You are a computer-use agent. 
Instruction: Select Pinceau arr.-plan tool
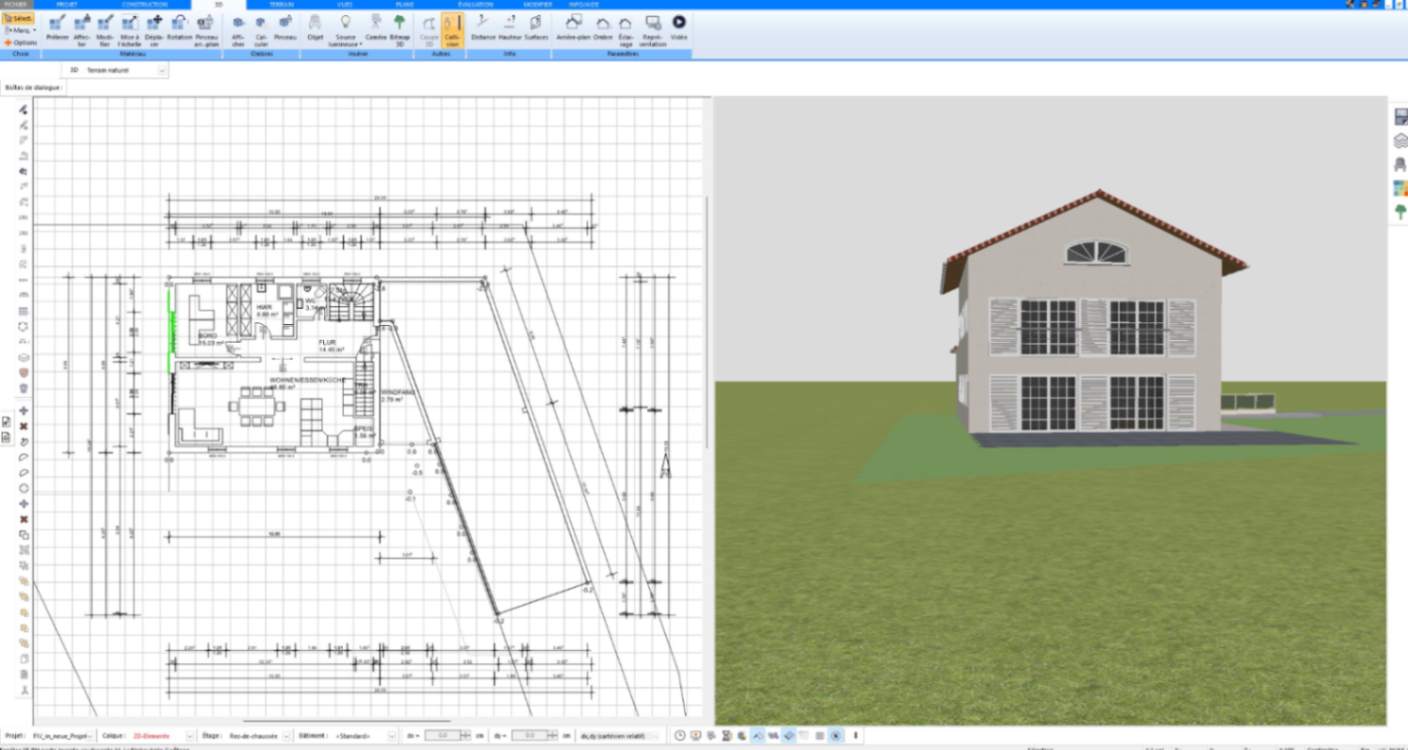[x=206, y=30]
